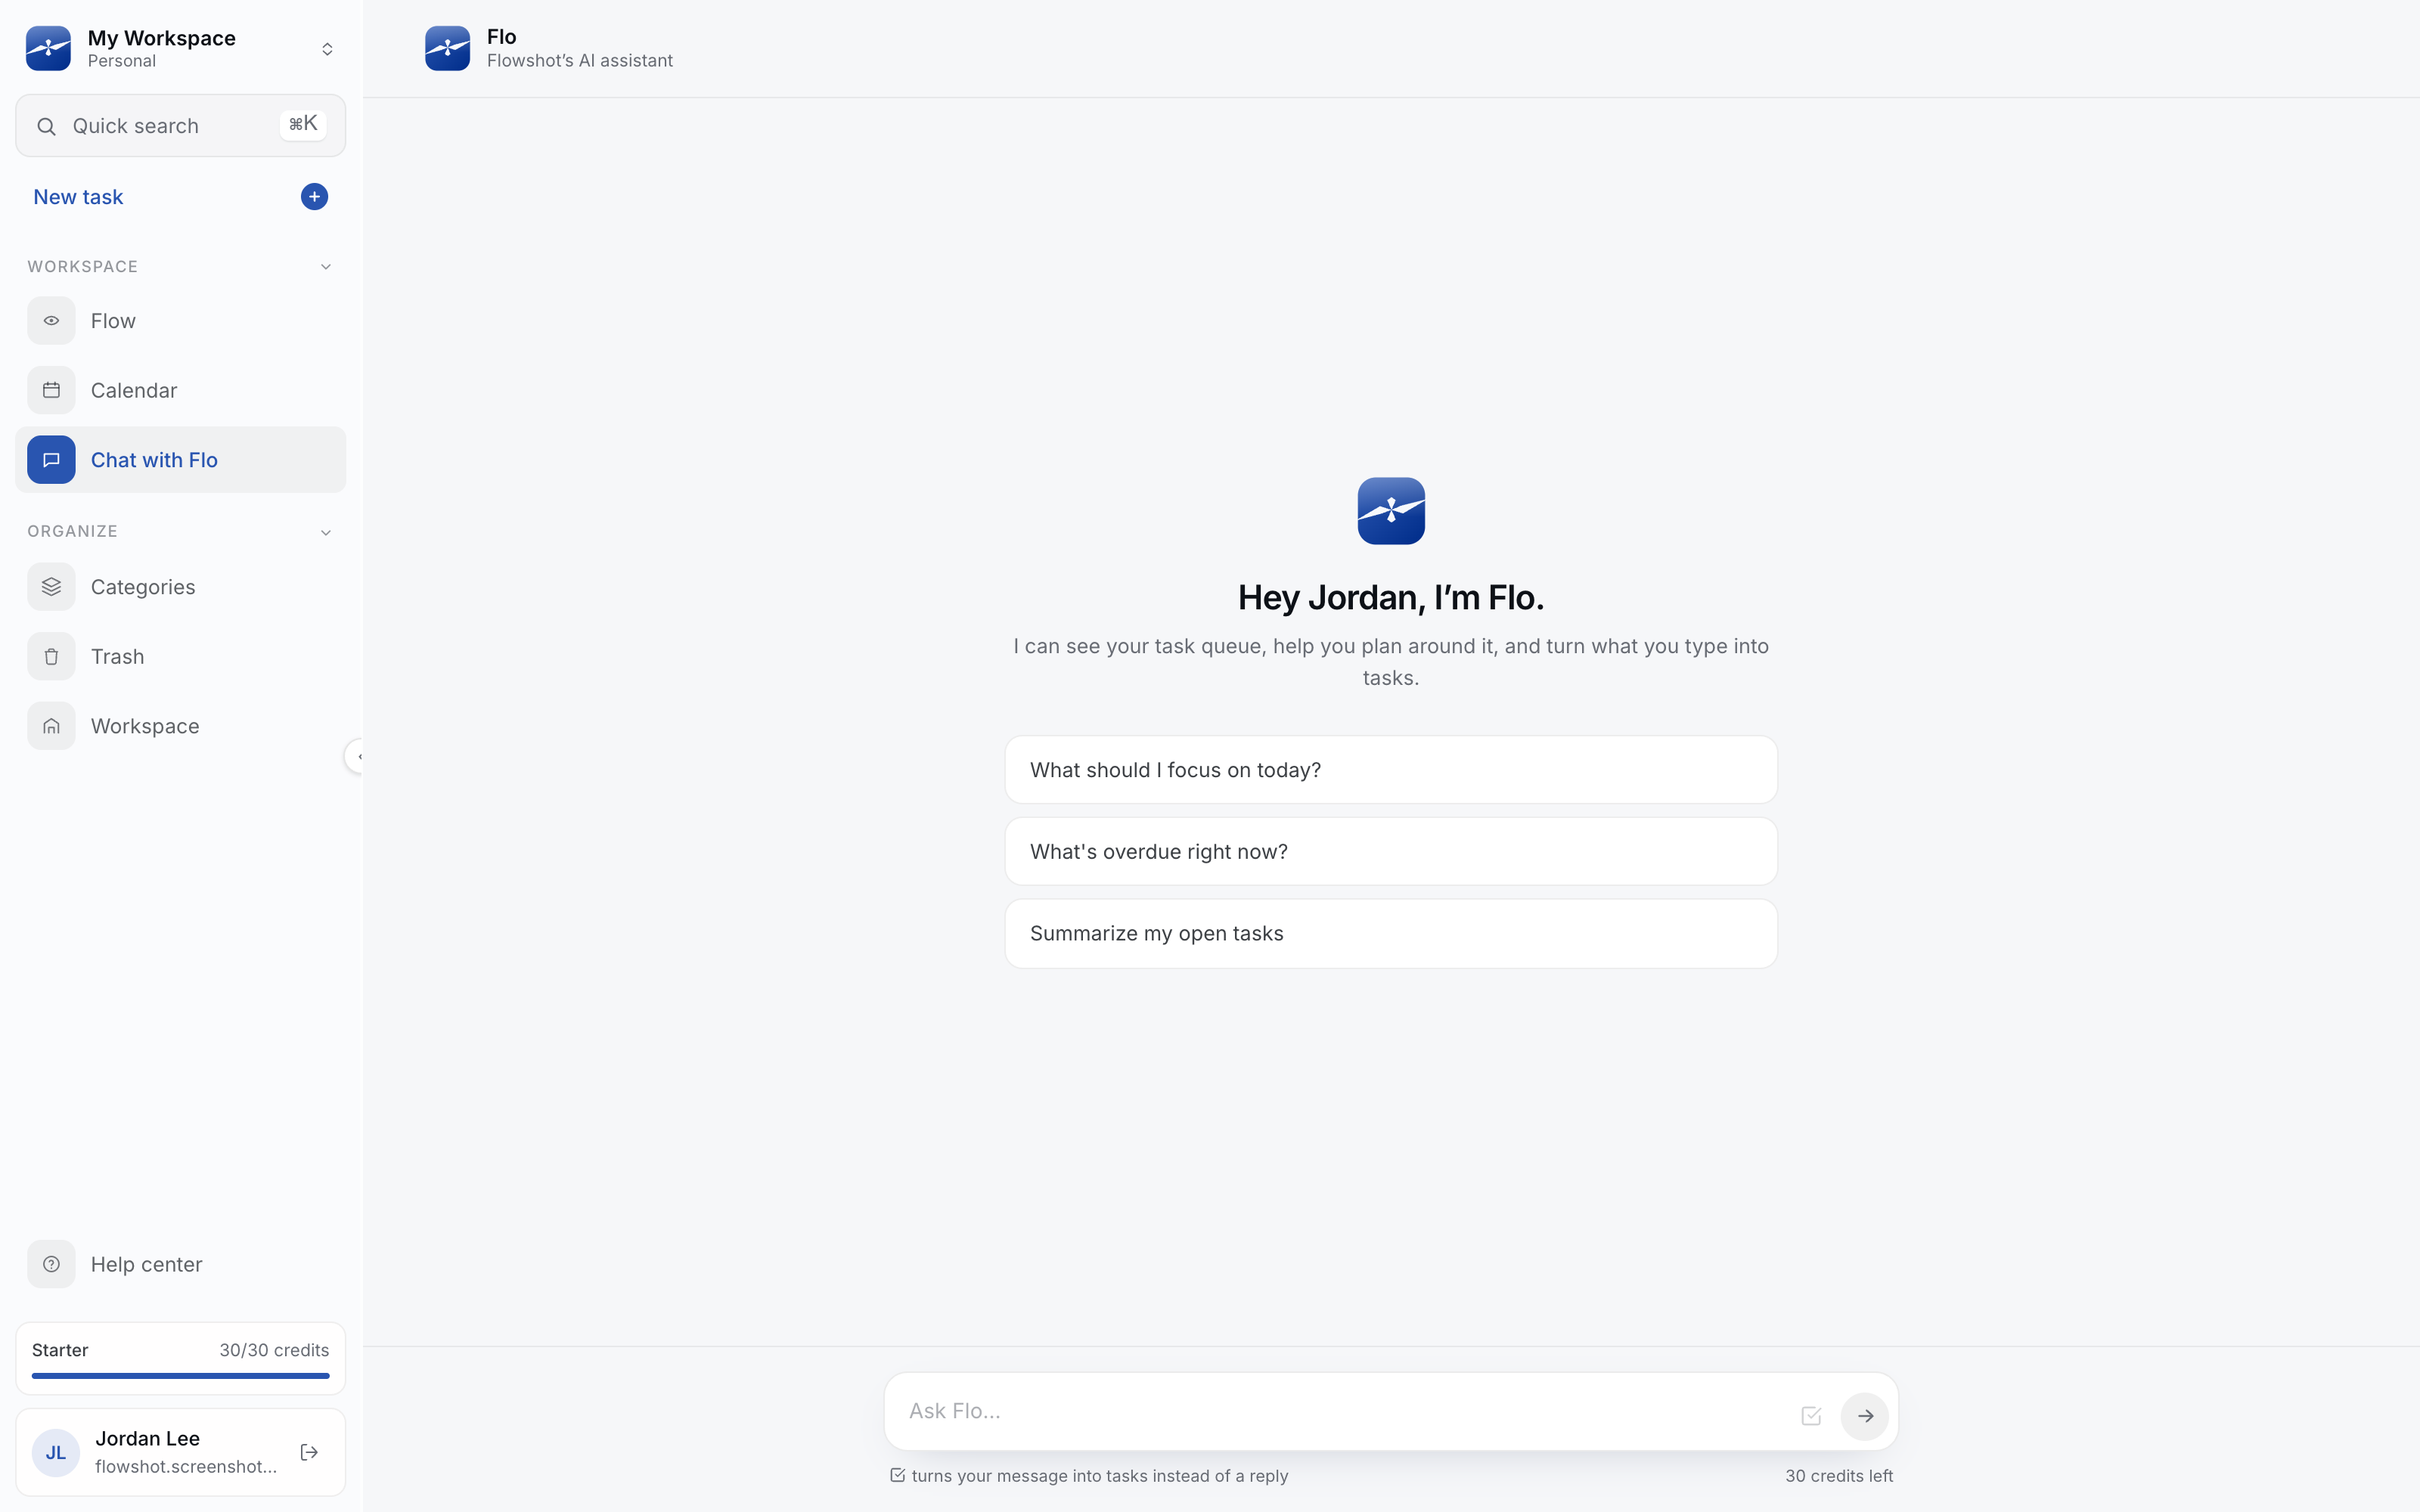This screenshot has height=1512, width=2420.
Task: Choose "Summarize my open tasks" suggestion
Action: tap(1391, 934)
